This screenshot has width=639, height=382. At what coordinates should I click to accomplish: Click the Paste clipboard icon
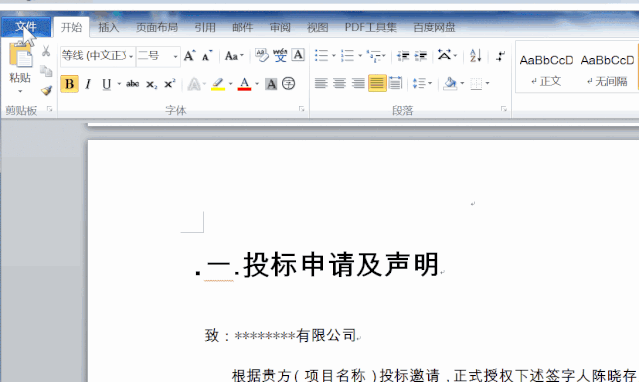coord(20,55)
